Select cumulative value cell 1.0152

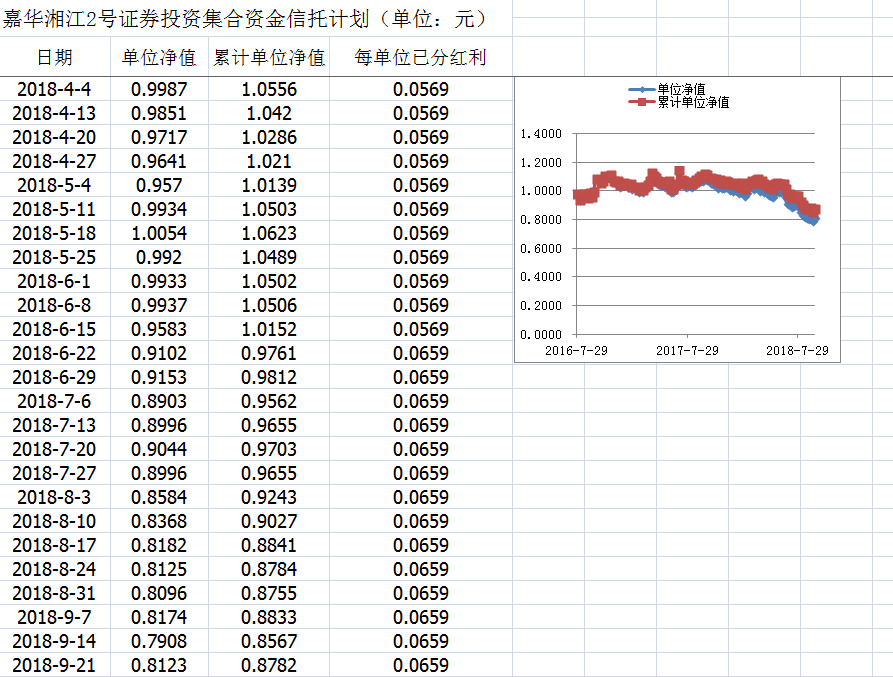tap(269, 329)
